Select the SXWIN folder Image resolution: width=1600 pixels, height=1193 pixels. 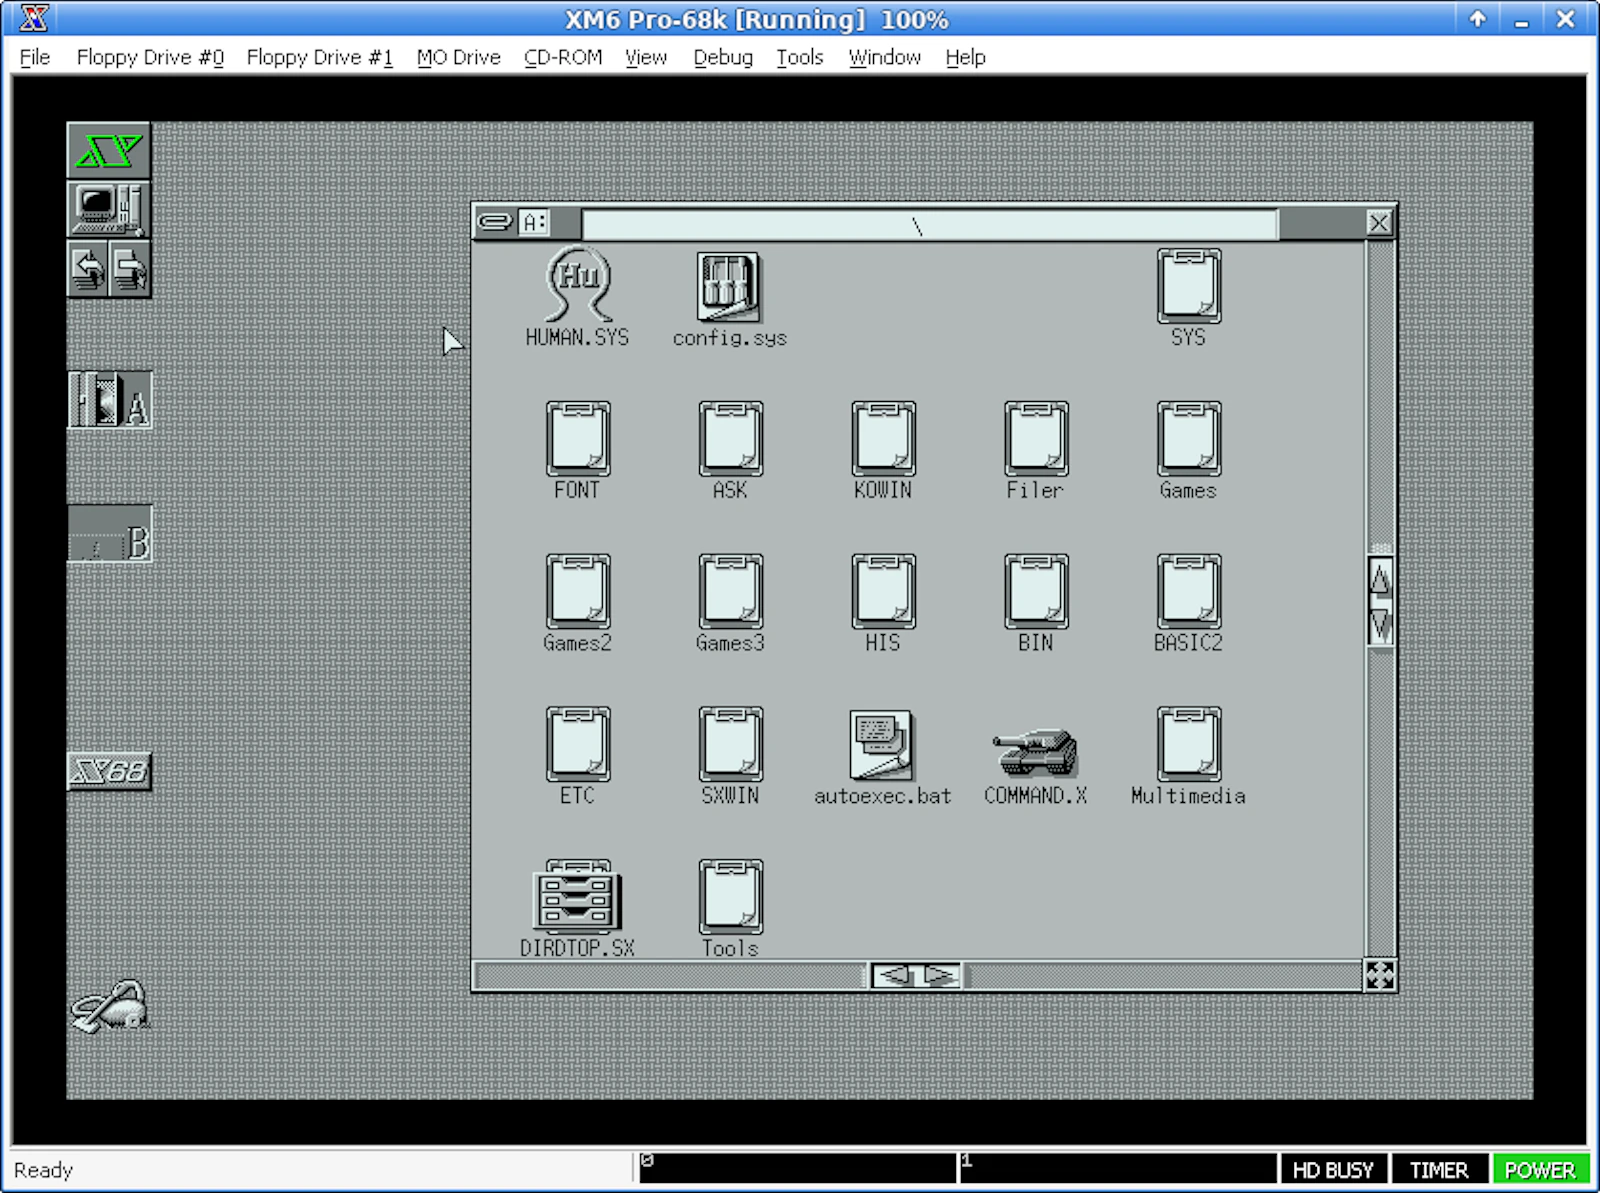[x=730, y=745]
